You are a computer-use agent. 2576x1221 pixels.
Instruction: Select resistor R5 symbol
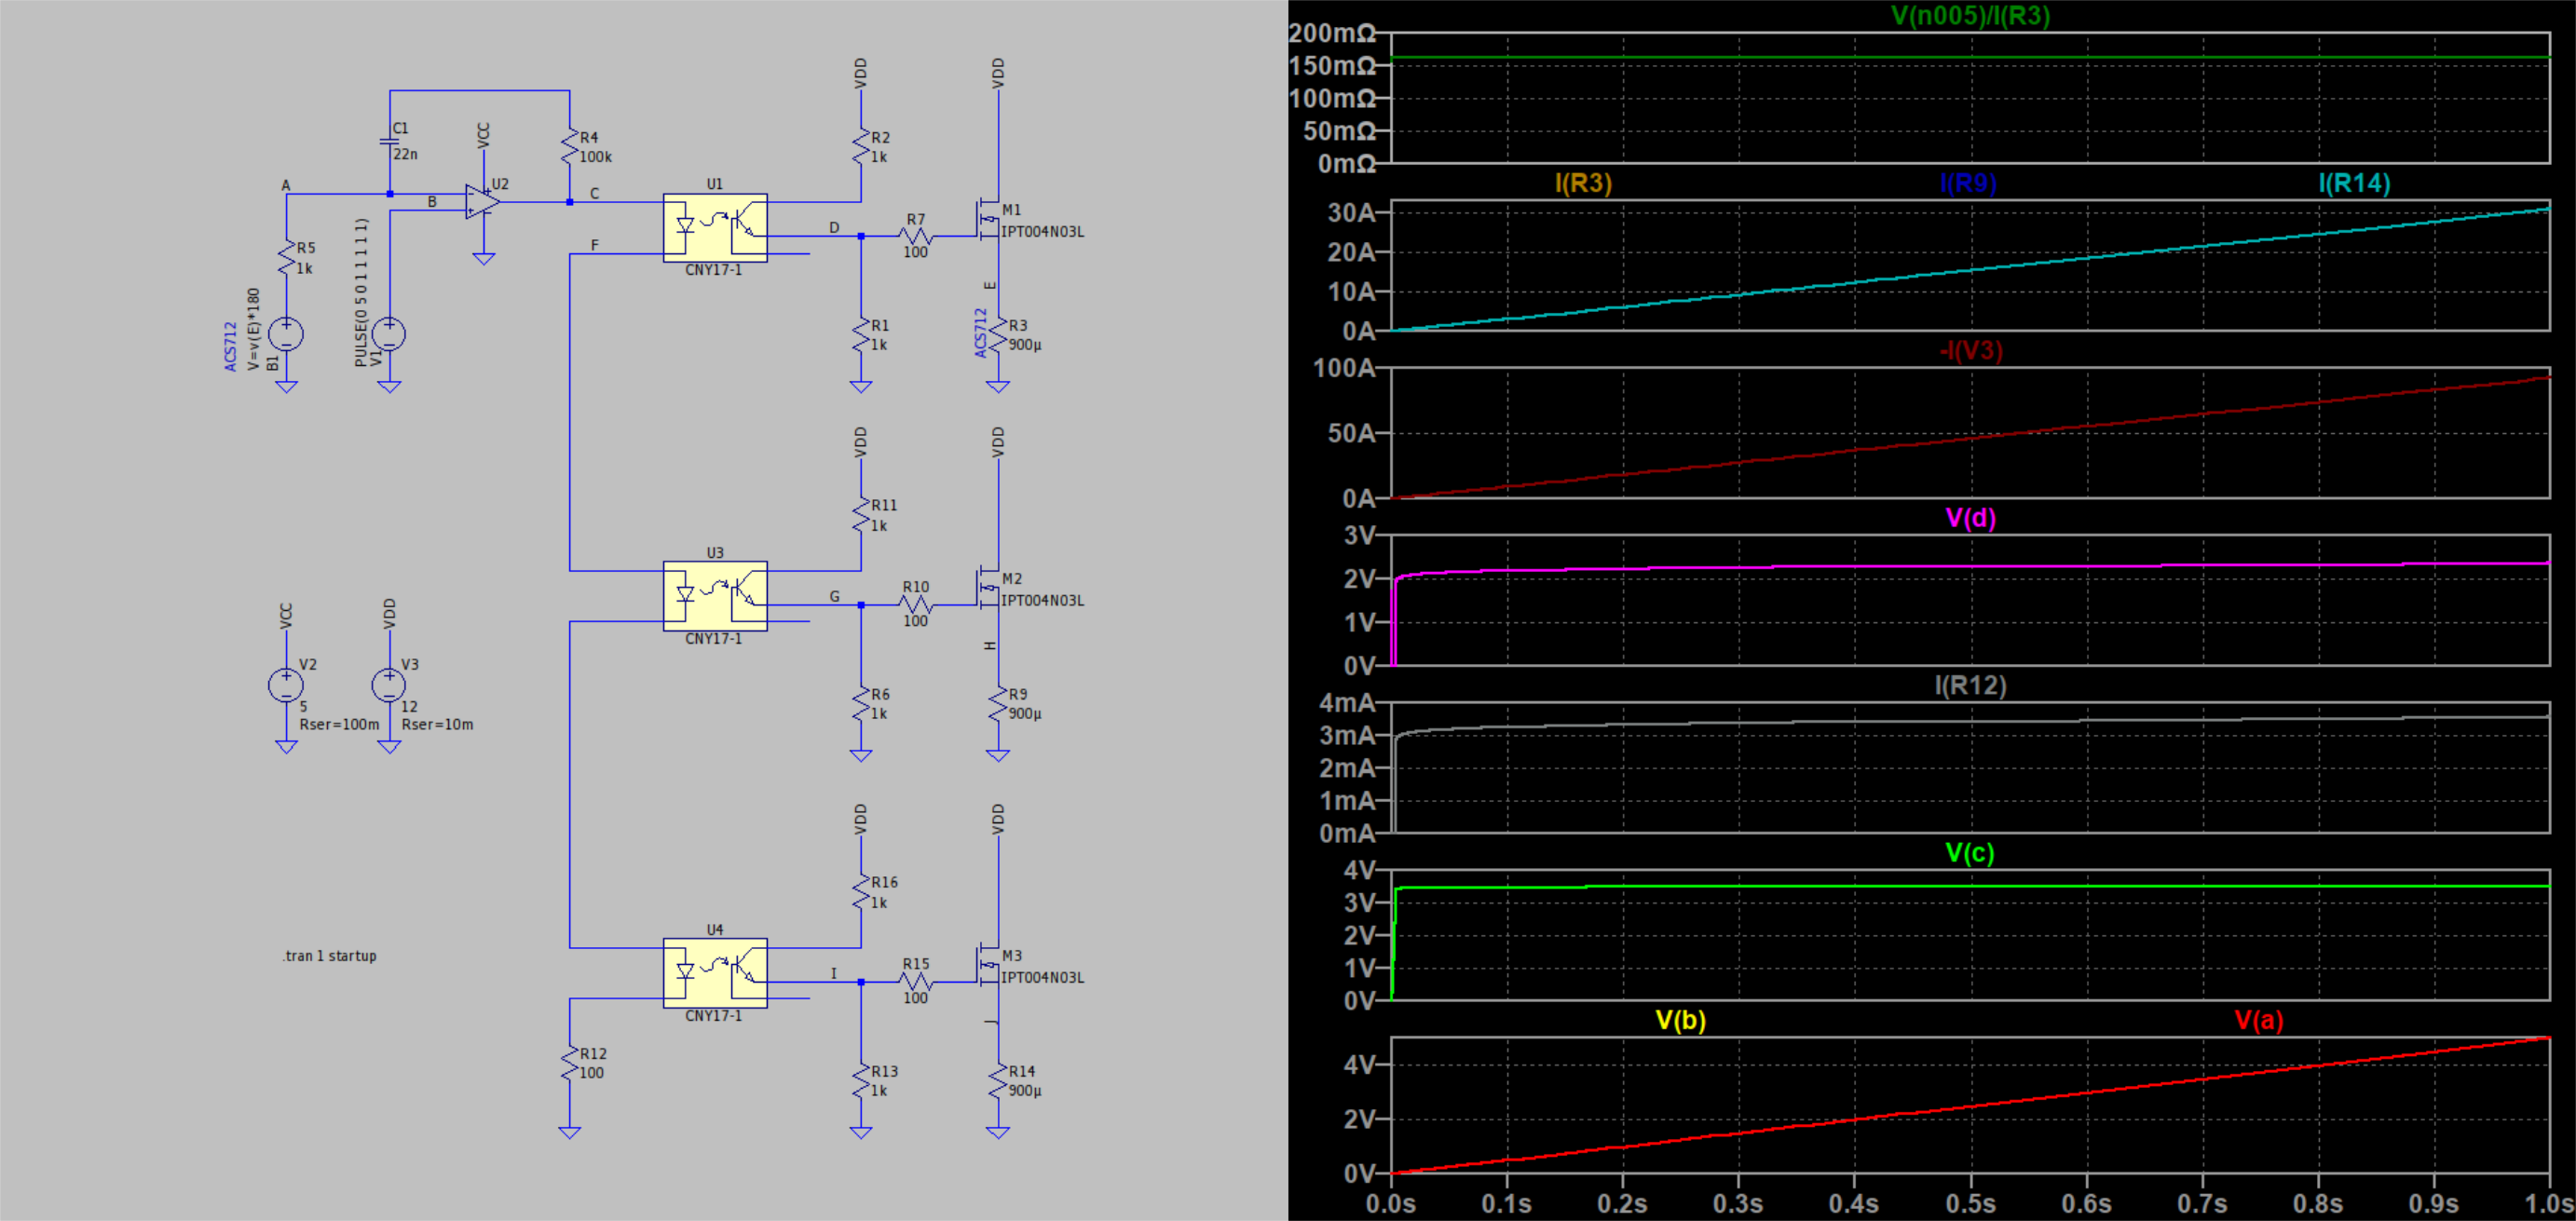[x=287, y=258]
